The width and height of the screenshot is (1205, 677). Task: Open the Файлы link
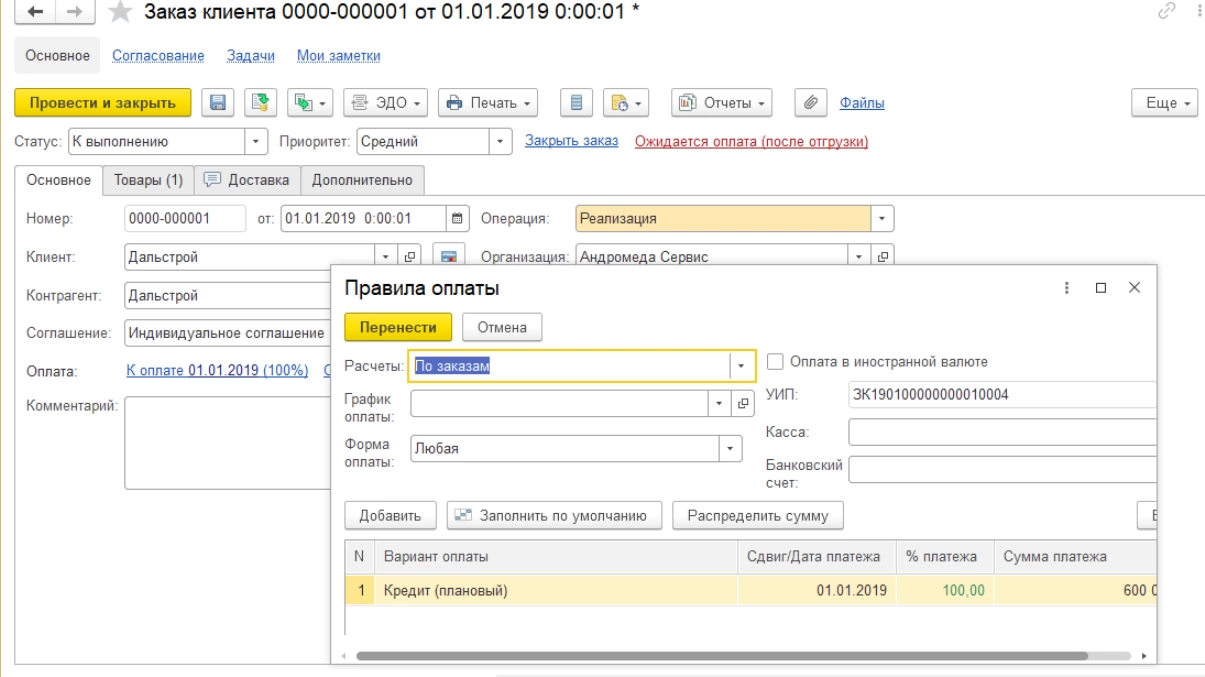(862, 103)
